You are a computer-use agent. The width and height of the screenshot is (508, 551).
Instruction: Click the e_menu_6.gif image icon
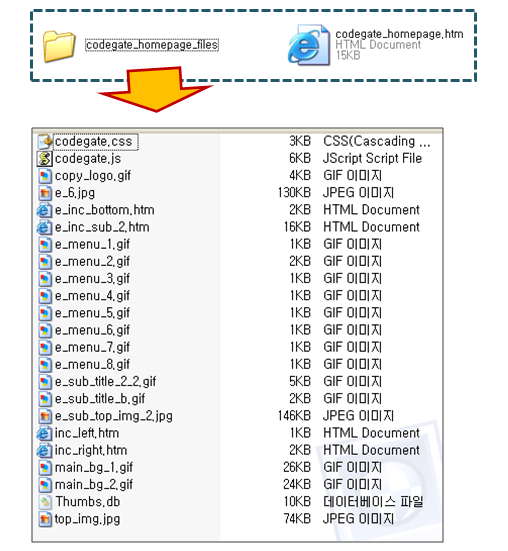pos(45,330)
